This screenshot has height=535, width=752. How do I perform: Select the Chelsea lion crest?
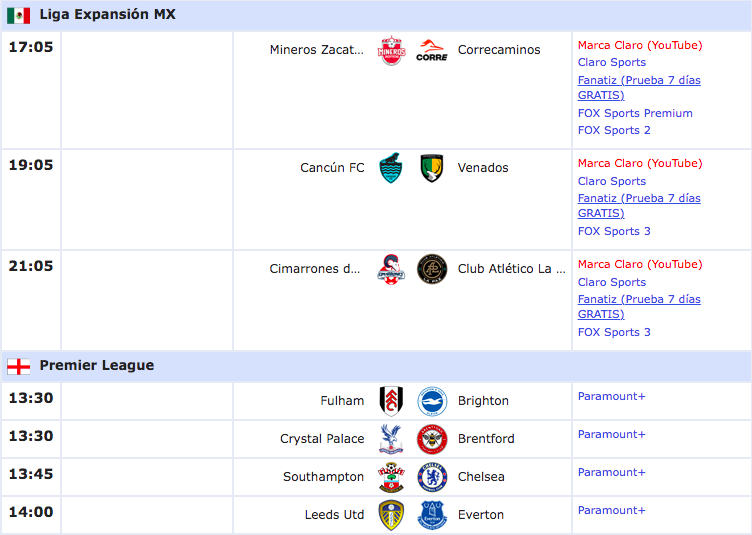432,477
